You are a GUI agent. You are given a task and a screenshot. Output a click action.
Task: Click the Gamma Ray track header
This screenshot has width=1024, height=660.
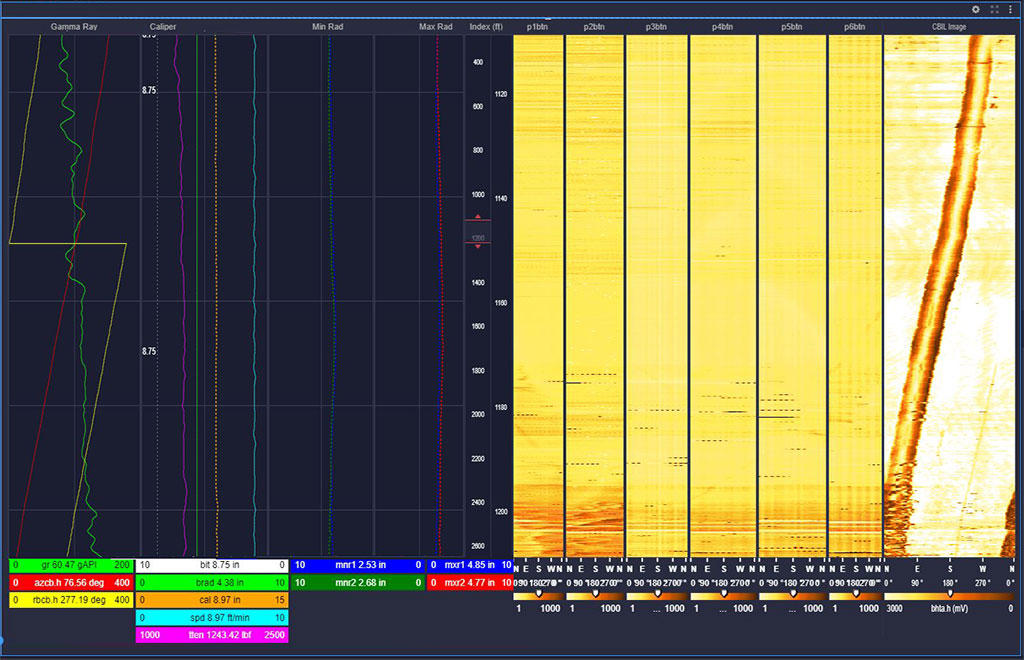pos(74,26)
